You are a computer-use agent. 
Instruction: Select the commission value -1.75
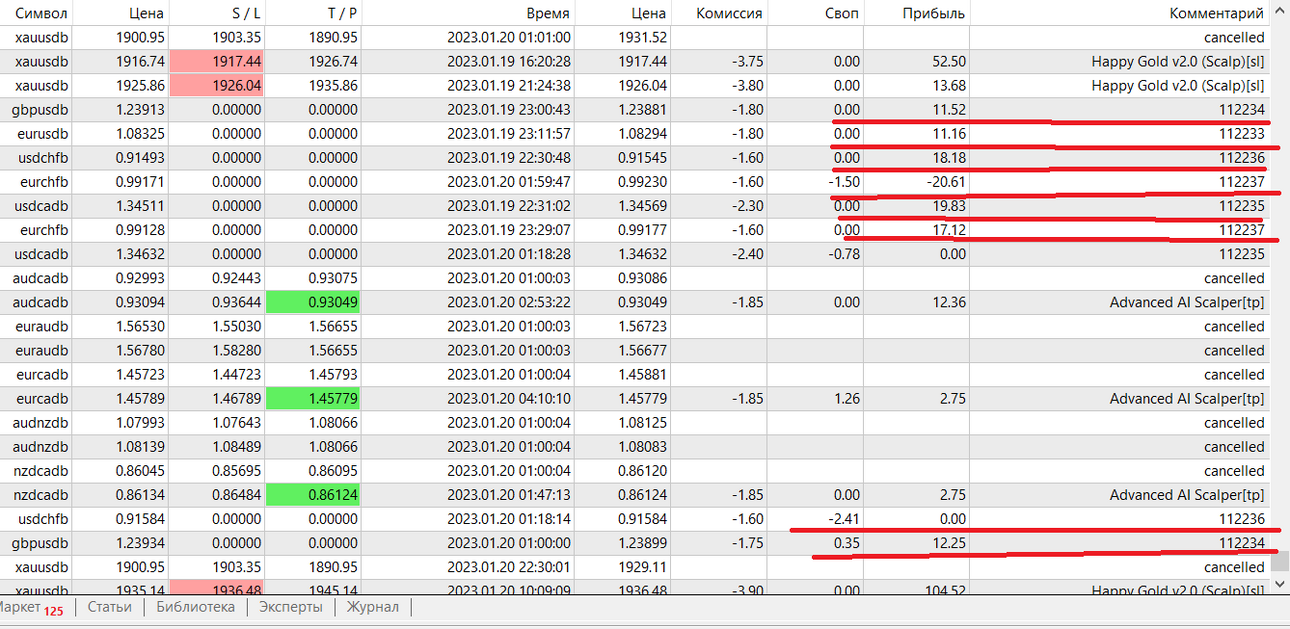coord(748,543)
